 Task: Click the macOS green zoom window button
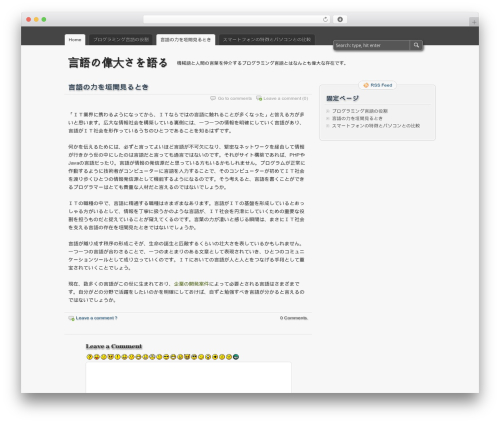click(x=44, y=19)
